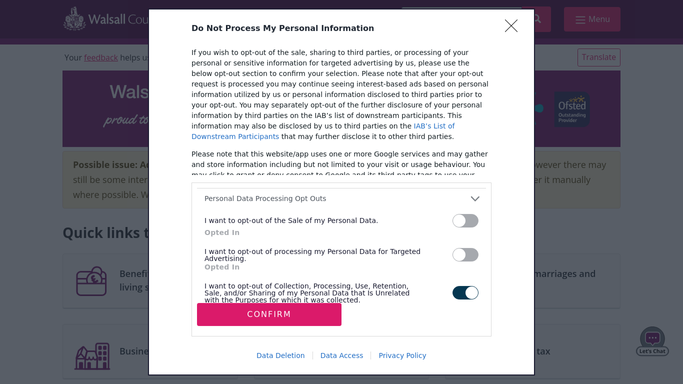Toggle opt-out of Sale of Personal Data
Viewport: 683px width, 384px height.
point(465,221)
